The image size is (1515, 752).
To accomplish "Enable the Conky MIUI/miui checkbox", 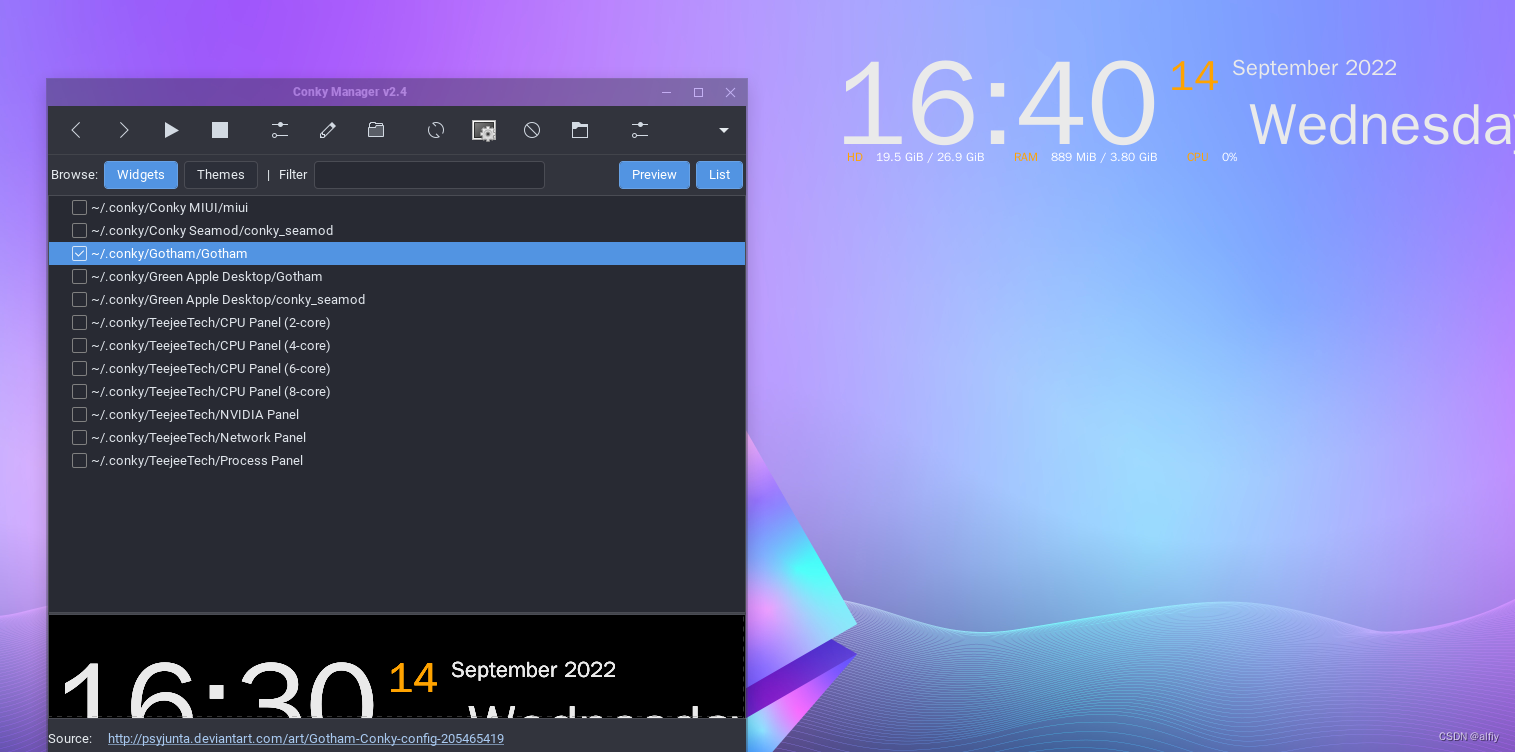I will 79,208.
